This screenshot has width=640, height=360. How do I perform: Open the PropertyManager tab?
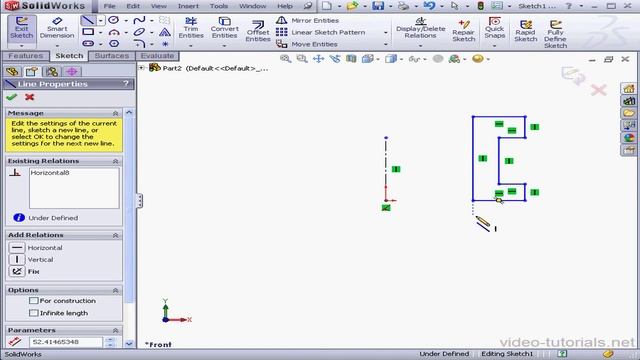(32, 71)
